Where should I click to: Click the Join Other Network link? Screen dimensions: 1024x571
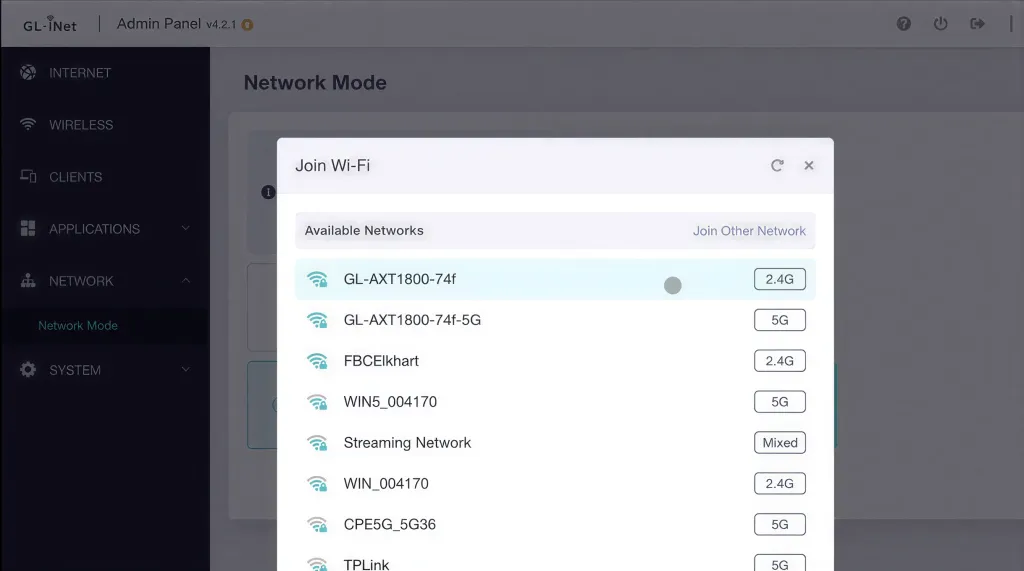pyautogui.click(x=749, y=231)
